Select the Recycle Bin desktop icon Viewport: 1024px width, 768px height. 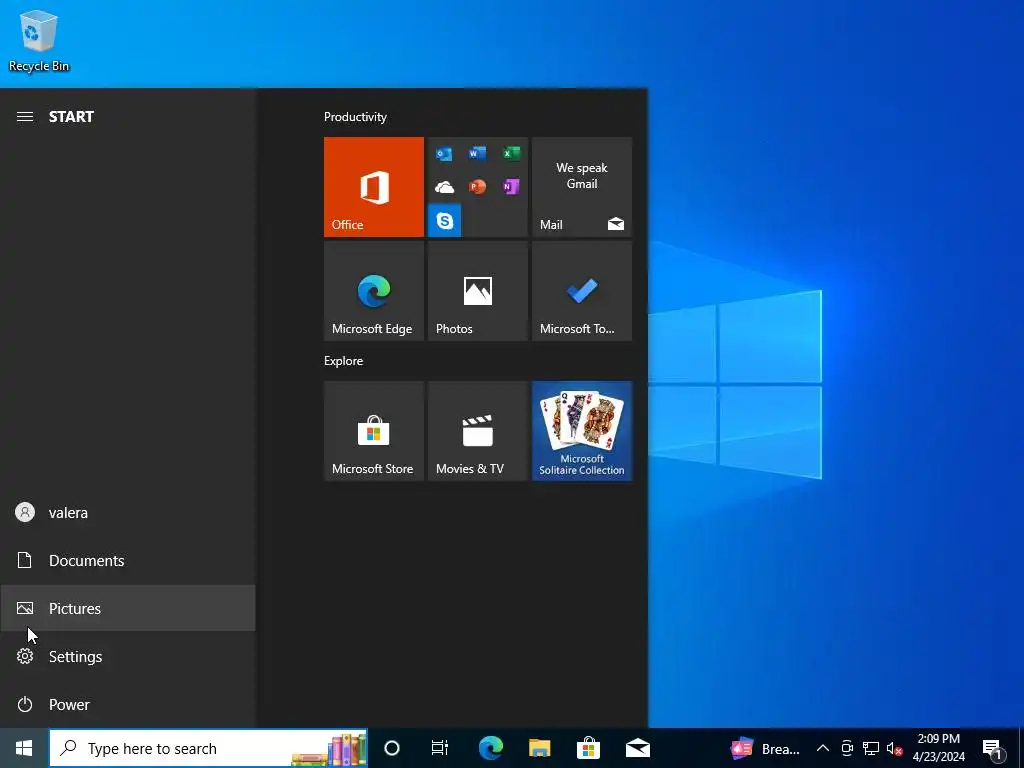[x=39, y=40]
